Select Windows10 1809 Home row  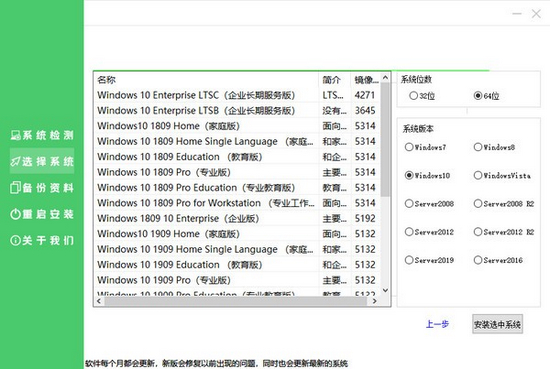point(237,126)
